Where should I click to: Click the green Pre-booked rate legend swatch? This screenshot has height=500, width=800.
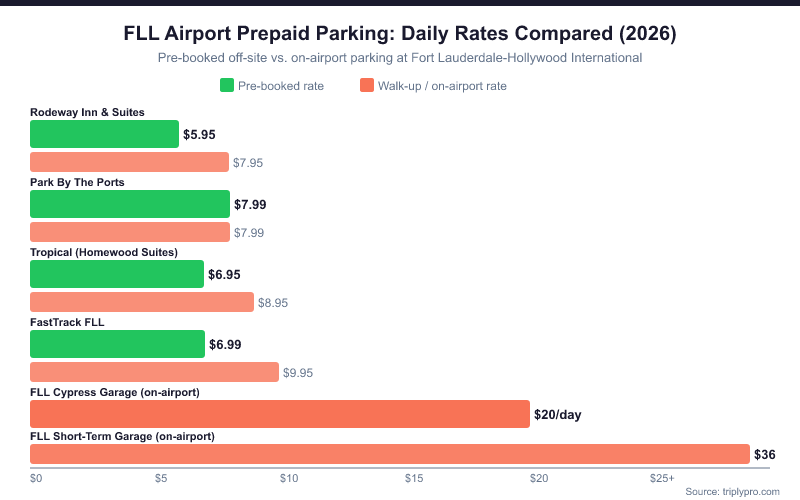(226, 86)
